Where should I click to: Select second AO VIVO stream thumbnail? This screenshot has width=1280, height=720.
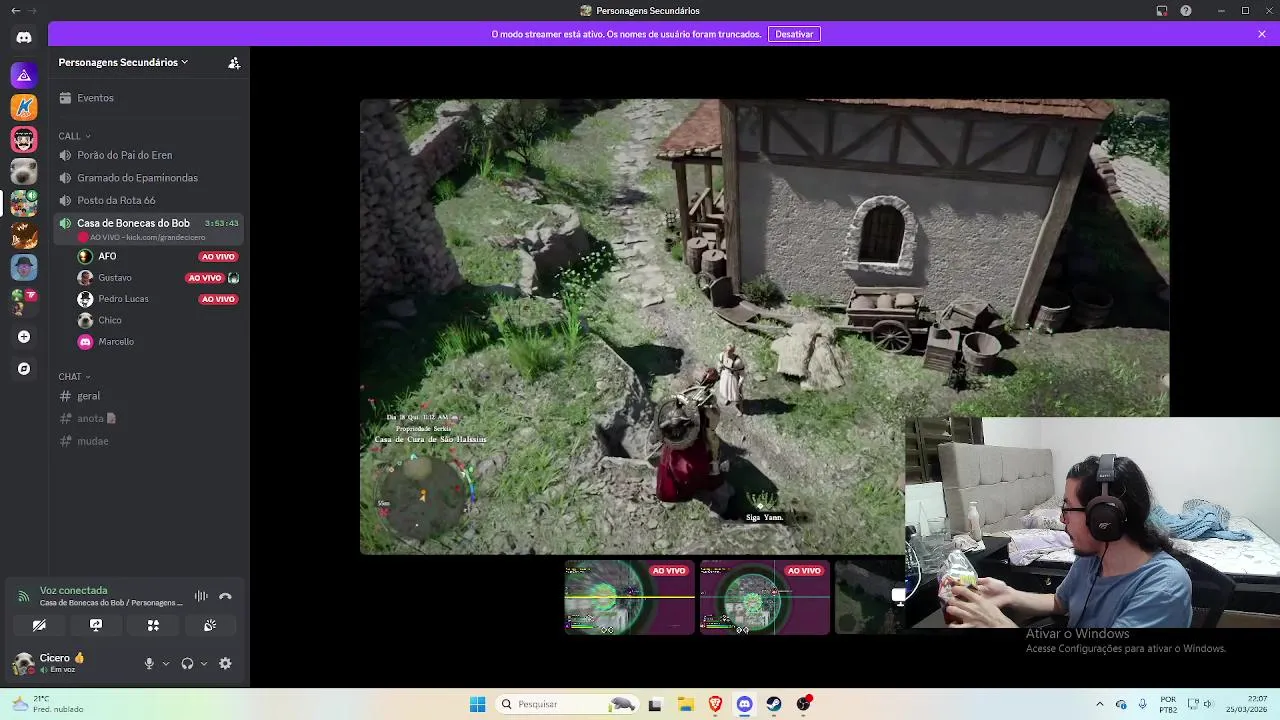(764, 598)
